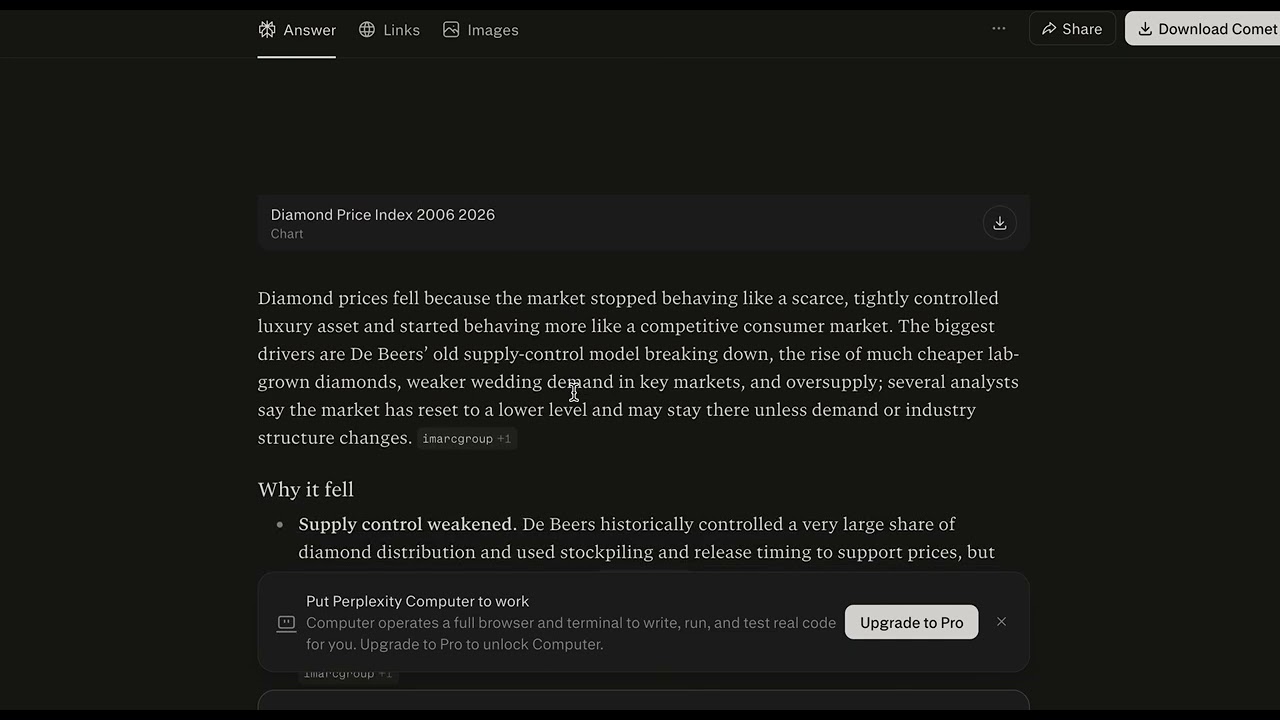Expand the +1 additional sources badge
Image resolution: width=1280 pixels, height=720 pixels.
pos(504,439)
